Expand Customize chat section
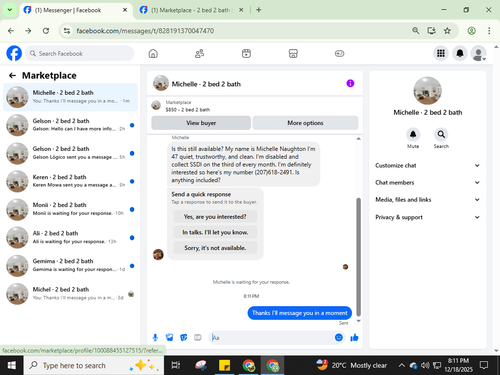This screenshot has width=500, height=375. click(x=427, y=166)
